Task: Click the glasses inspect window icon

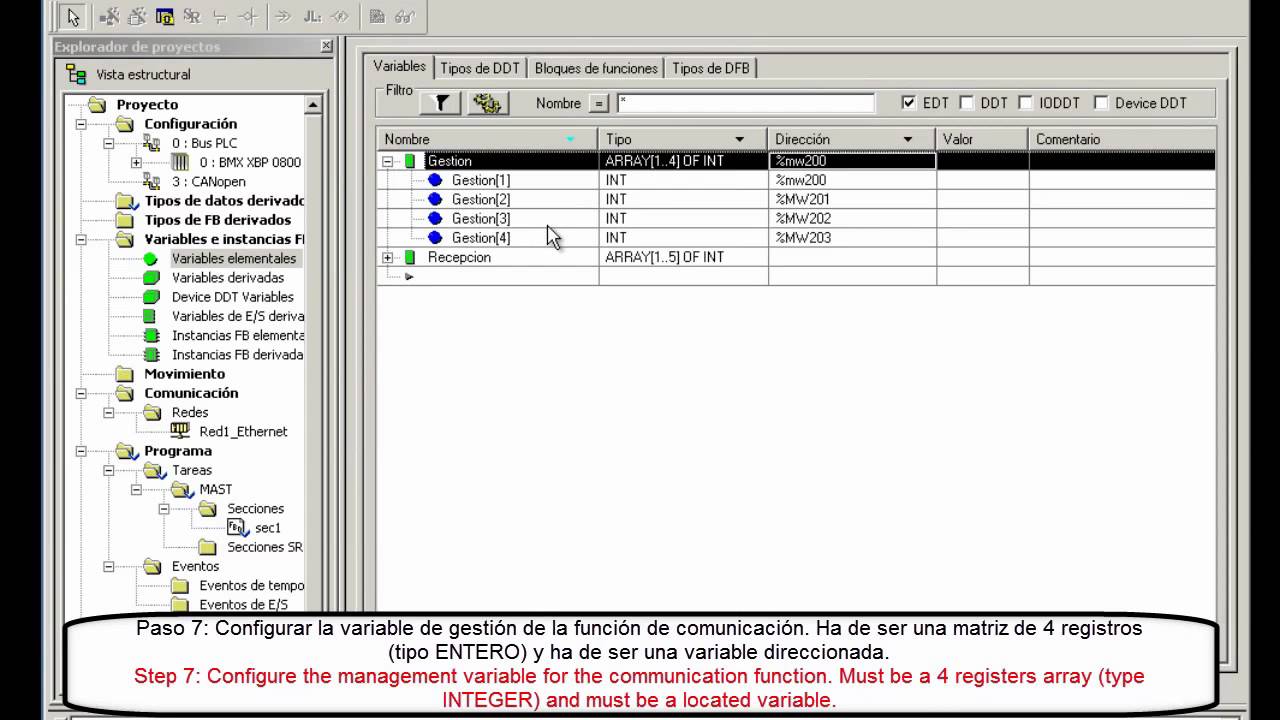Action: click(x=405, y=17)
